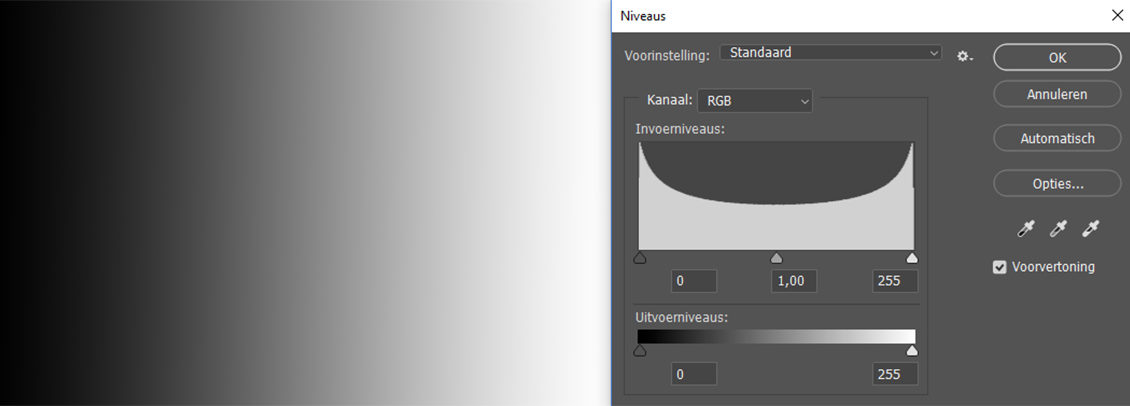Click the output white slider handle
The width and height of the screenshot is (1130, 406).
(911, 351)
